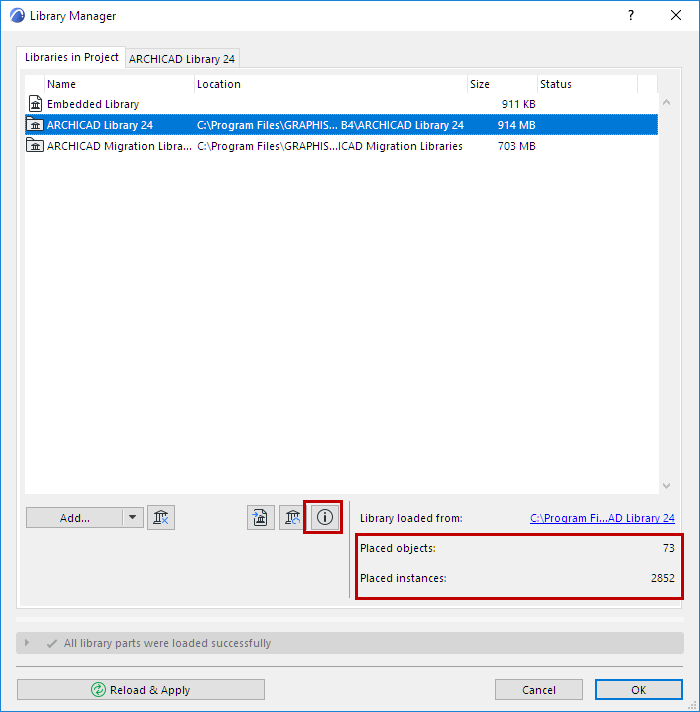Image resolution: width=700 pixels, height=712 pixels.
Task: Click the Name column header
Action: tap(119, 84)
